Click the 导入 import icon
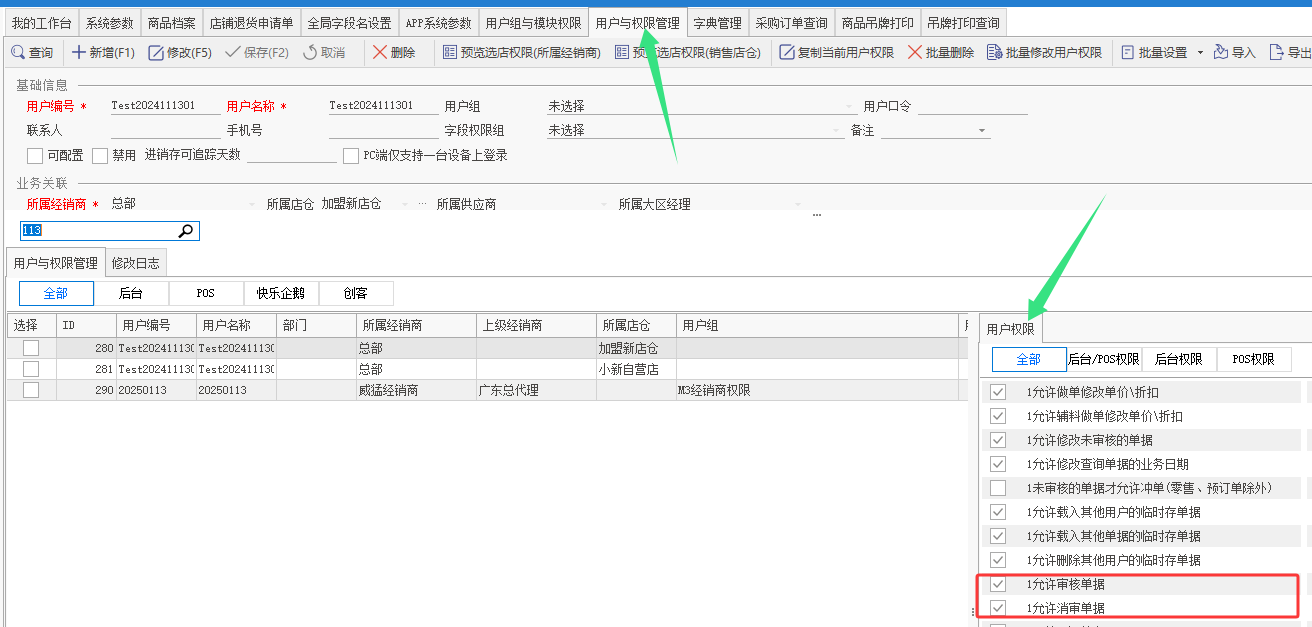The image size is (1312, 627). pos(1221,52)
